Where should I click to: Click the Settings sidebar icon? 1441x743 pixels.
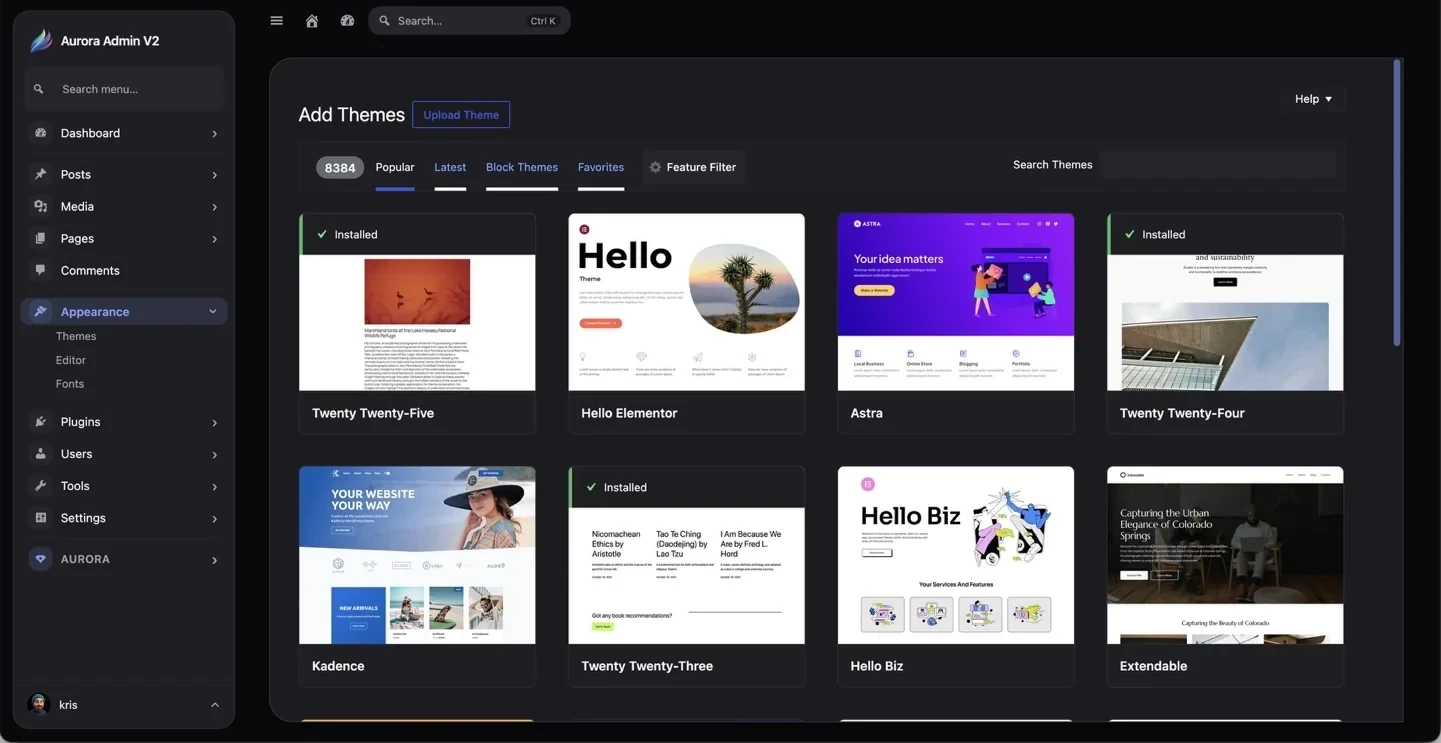click(41, 518)
